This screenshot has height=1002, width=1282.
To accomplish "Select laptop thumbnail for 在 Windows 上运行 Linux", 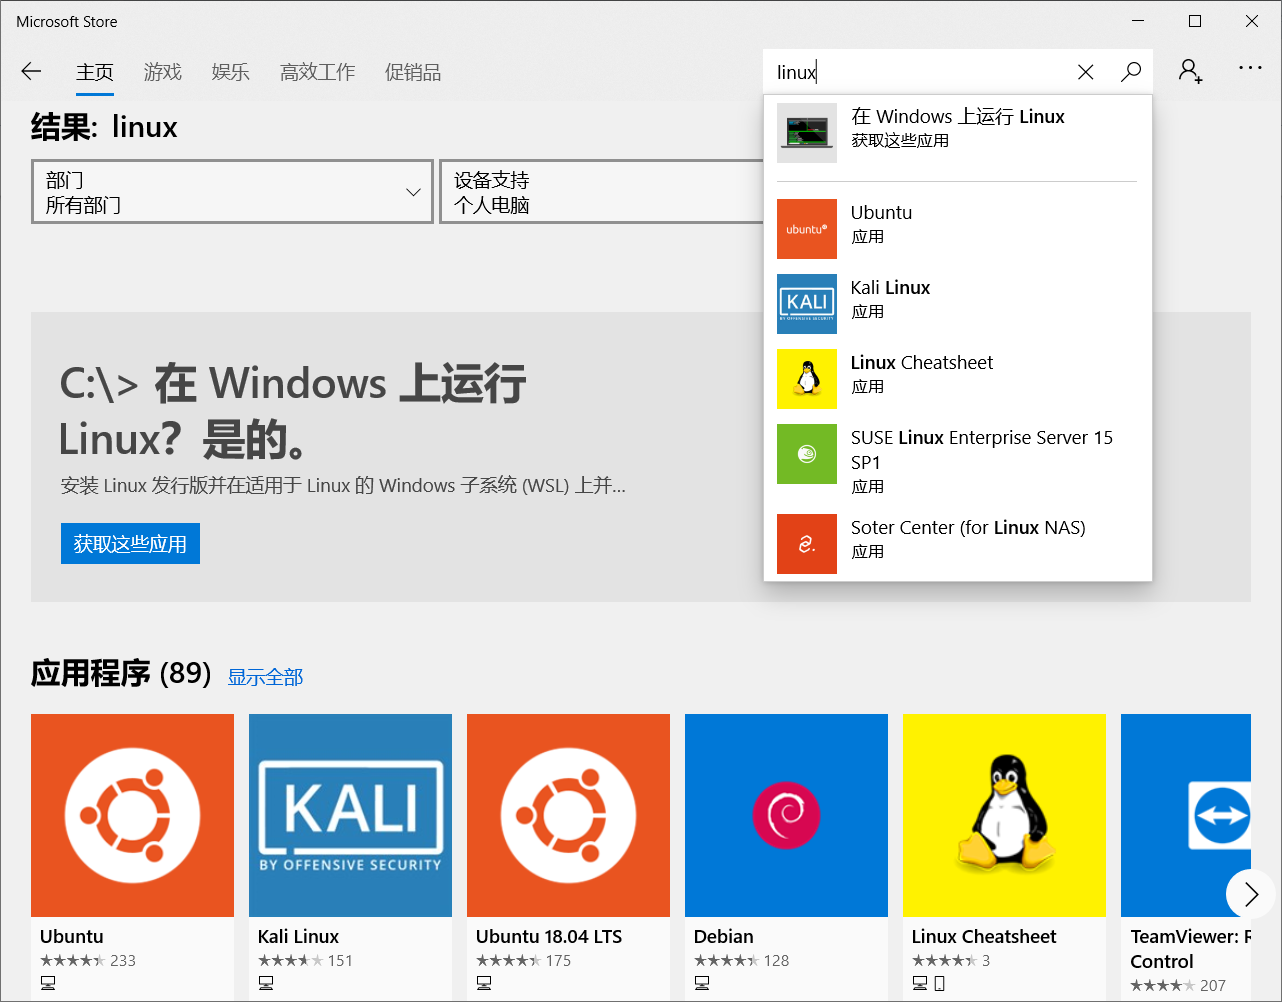I will (807, 133).
